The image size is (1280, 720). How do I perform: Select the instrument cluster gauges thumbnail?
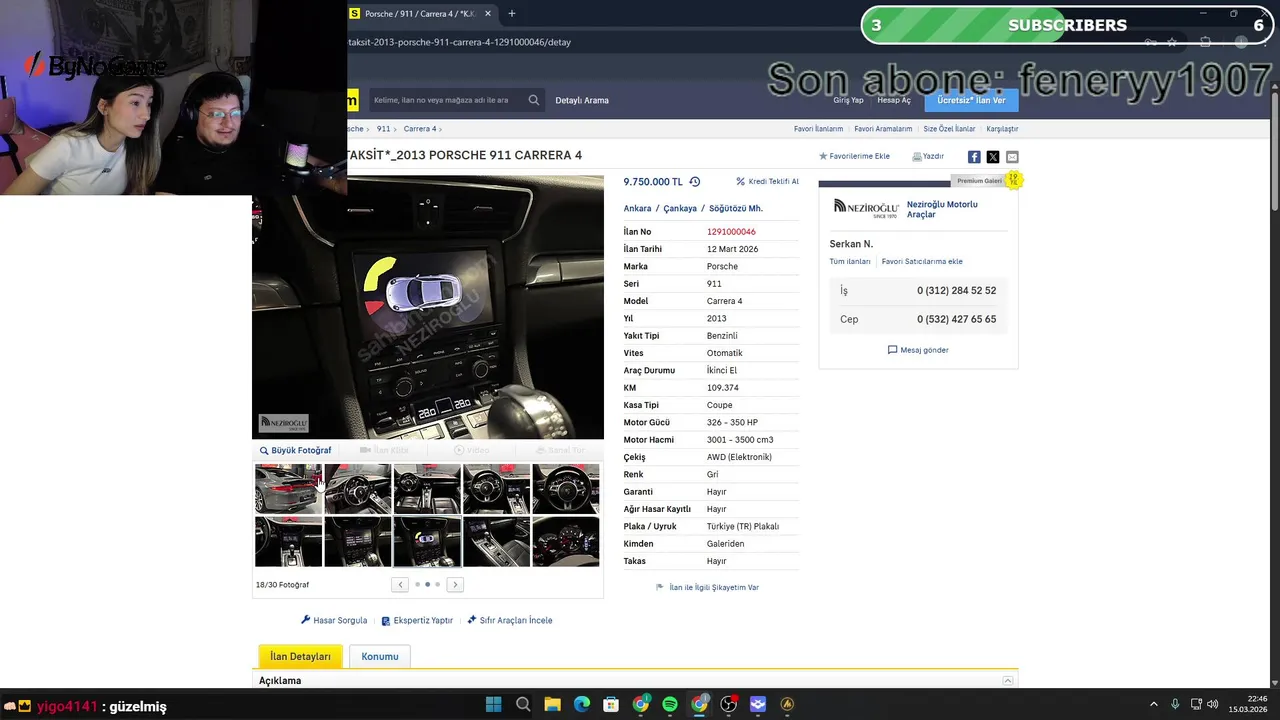[x=566, y=541]
